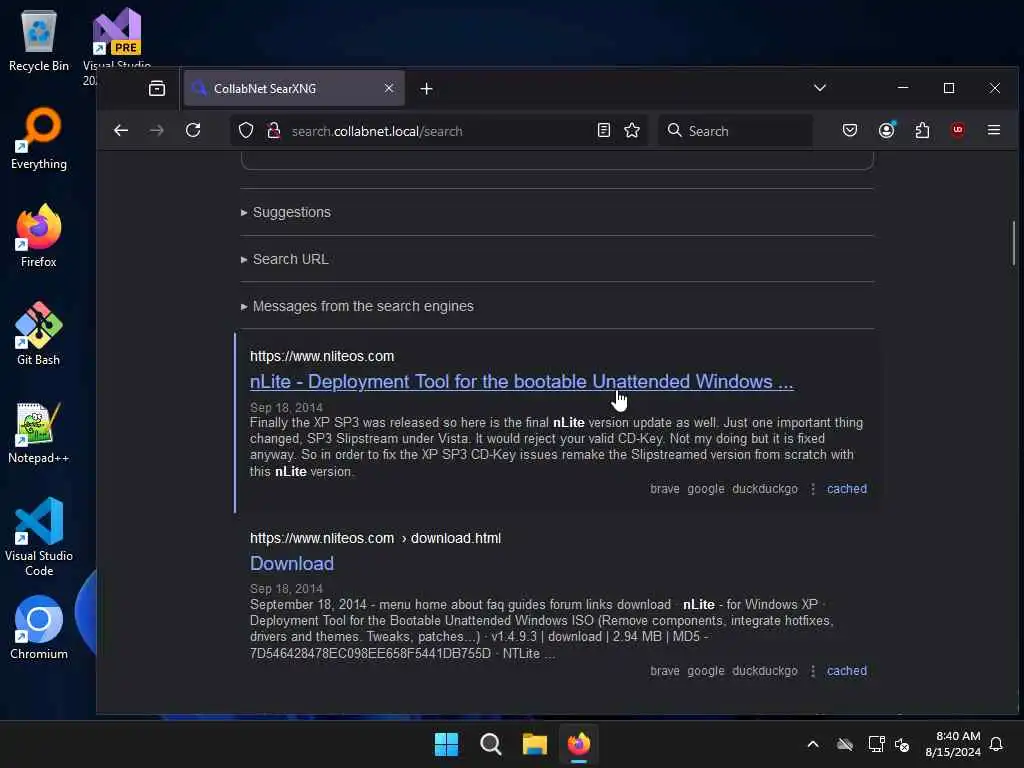Open the list all tabs chevron
Screen dimensions: 1024x768
click(x=820, y=88)
